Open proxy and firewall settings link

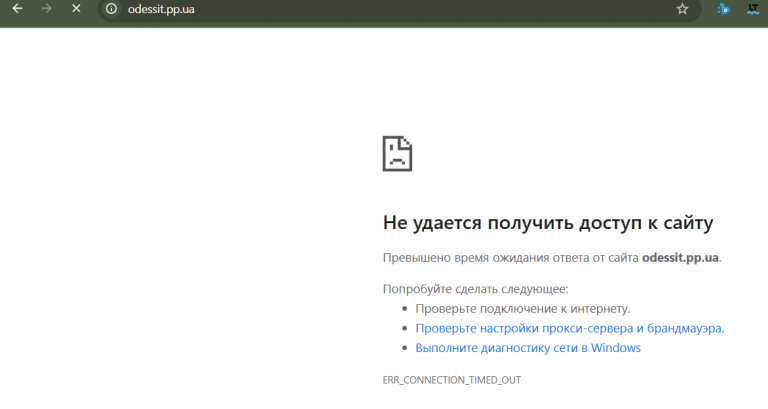tap(569, 328)
